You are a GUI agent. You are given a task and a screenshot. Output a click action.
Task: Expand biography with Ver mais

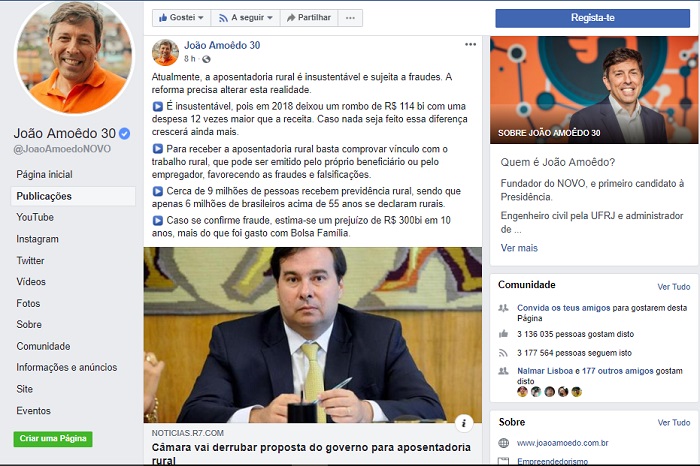tap(519, 248)
